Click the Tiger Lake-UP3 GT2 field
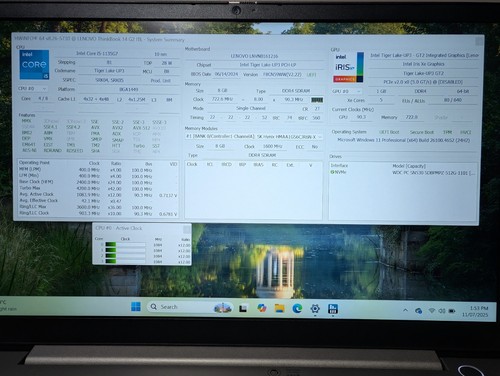500x376 pixels. coord(423,73)
